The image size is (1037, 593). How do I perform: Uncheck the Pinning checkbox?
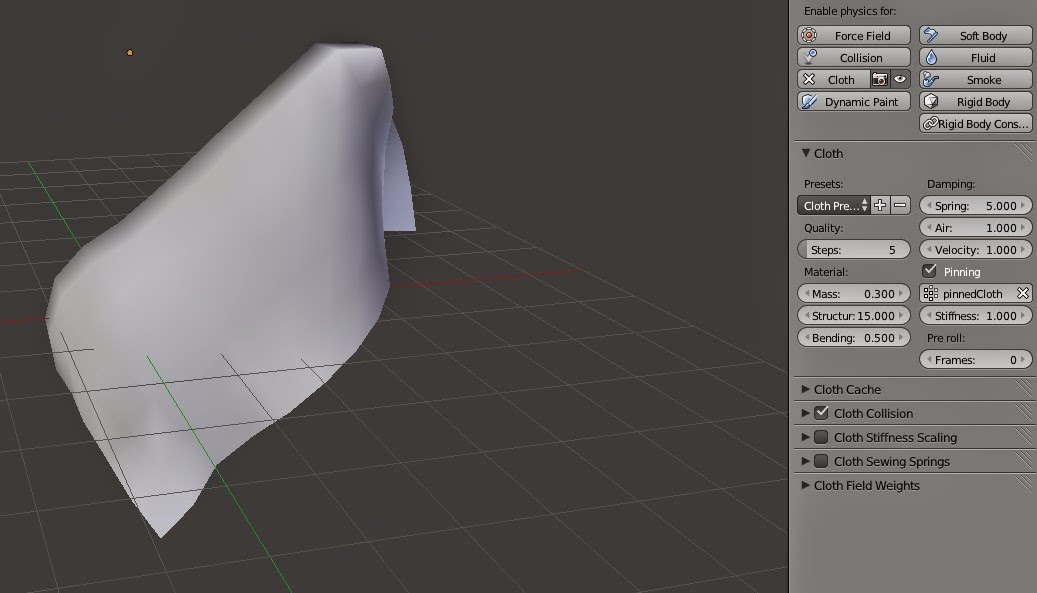click(929, 271)
